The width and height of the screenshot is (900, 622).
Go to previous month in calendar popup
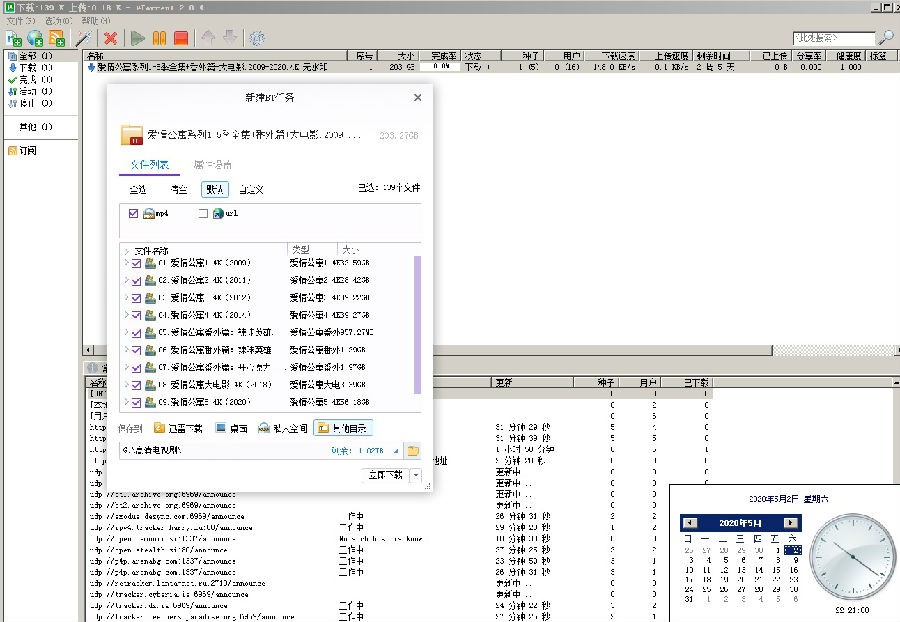690,523
